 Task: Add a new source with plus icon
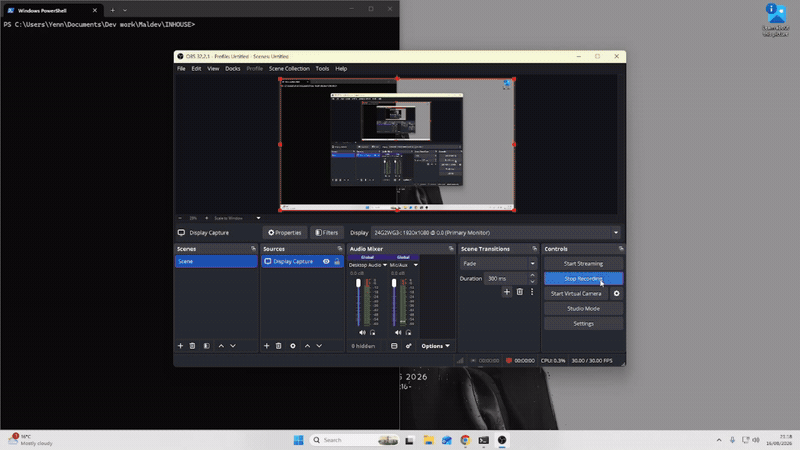(266, 346)
